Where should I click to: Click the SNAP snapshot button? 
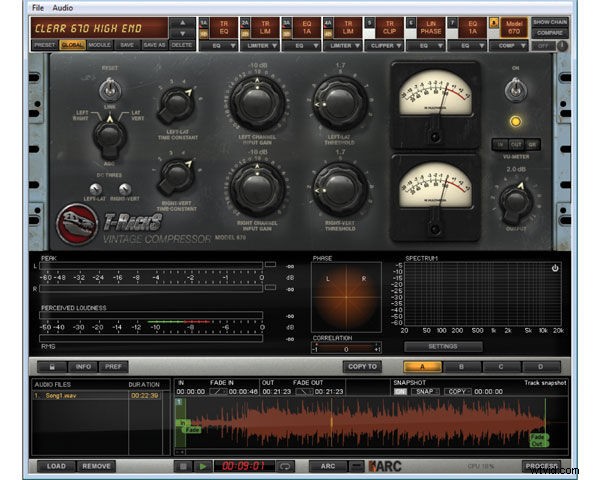tap(425, 392)
